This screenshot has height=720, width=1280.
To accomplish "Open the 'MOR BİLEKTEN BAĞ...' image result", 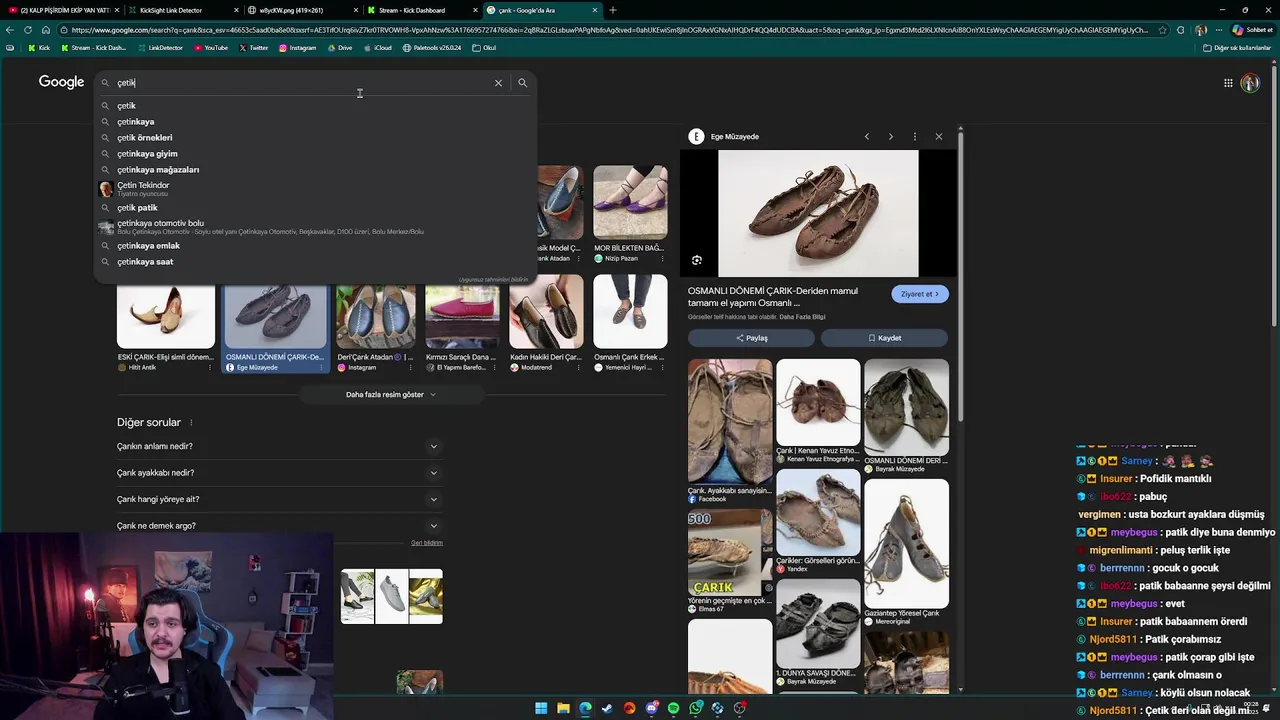I will 629,214.
